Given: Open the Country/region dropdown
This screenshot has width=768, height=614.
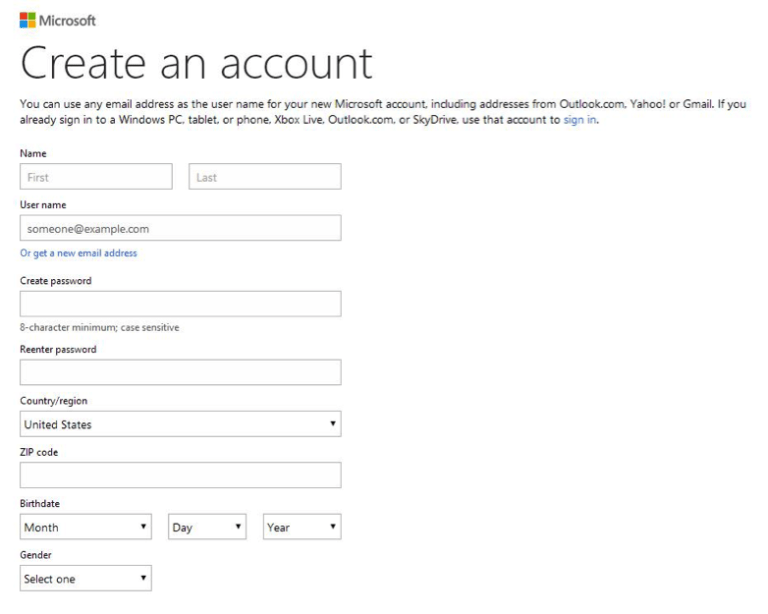Looking at the screenshot, I should pos(181,424).
